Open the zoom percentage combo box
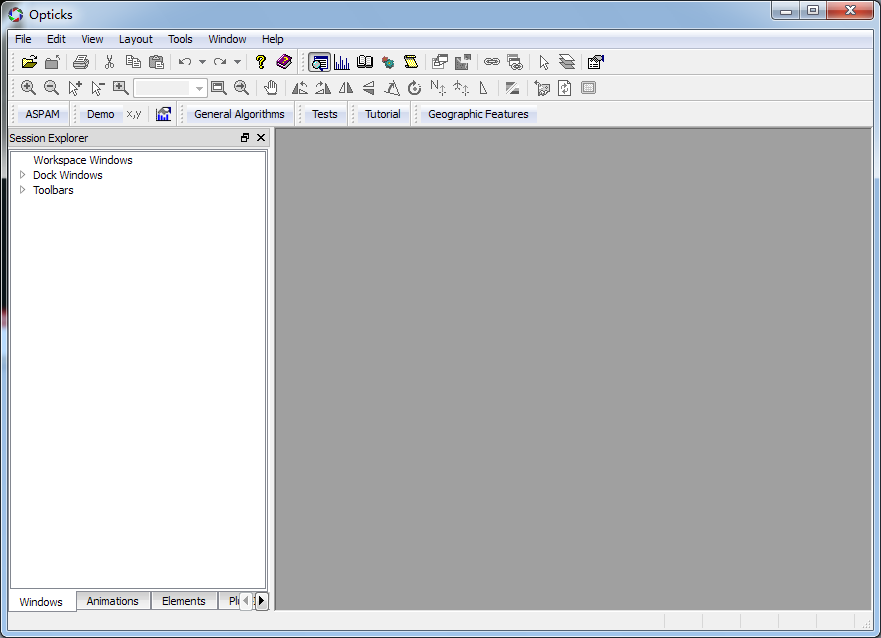Image resolution: width=881 pixels, height=638 pixels. click(199, 89)
